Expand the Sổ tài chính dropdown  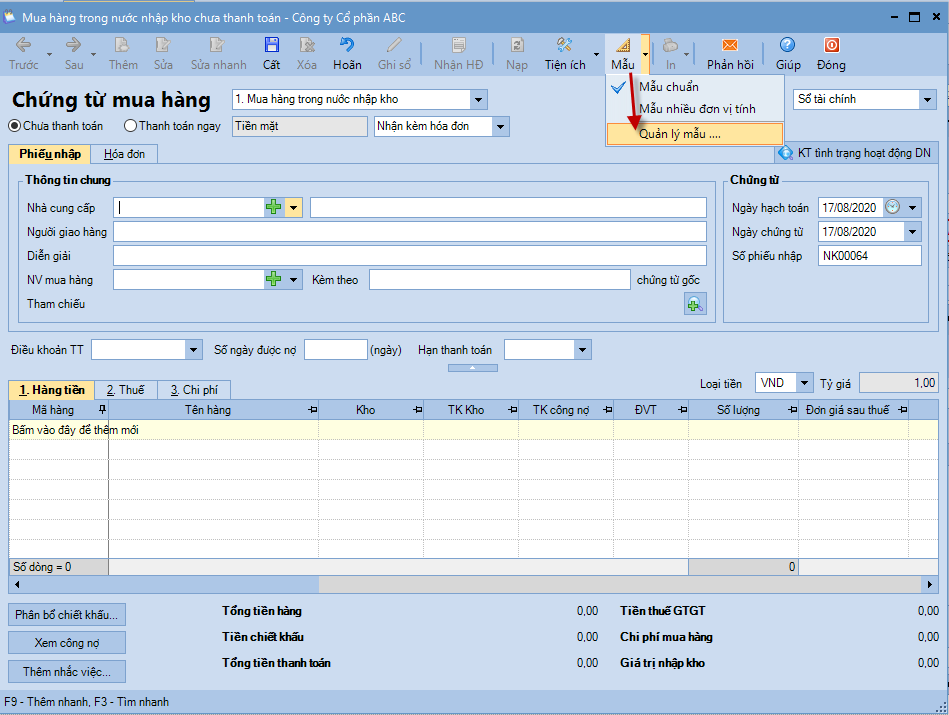(926, 100)
